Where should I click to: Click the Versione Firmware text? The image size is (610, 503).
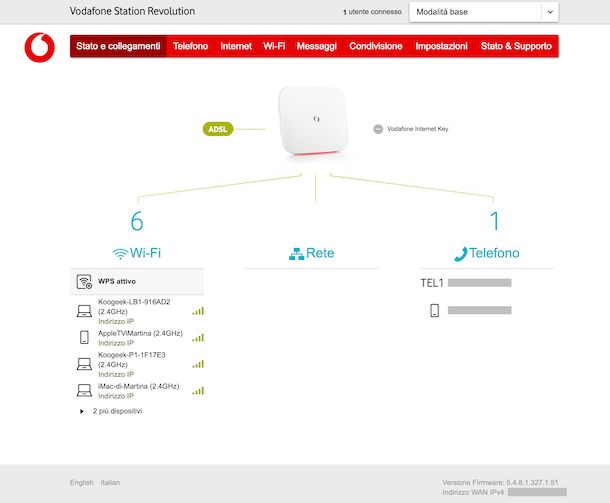click(x=500, y=482)
